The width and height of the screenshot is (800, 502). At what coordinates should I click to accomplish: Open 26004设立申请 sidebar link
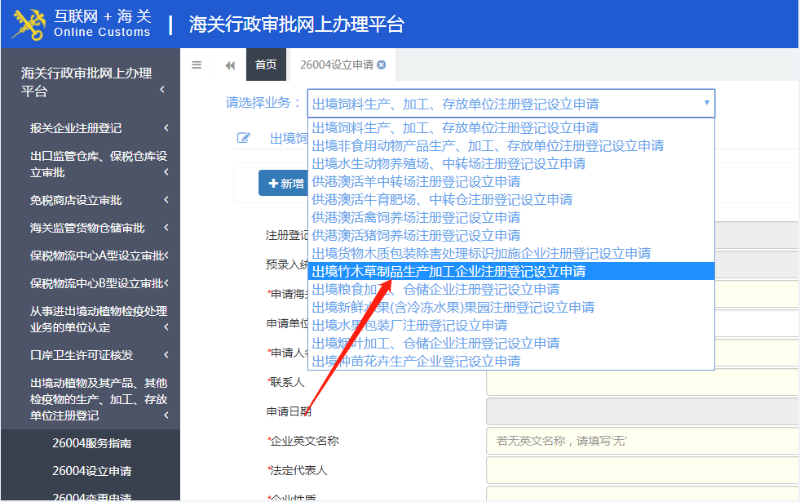coord(91,471)
